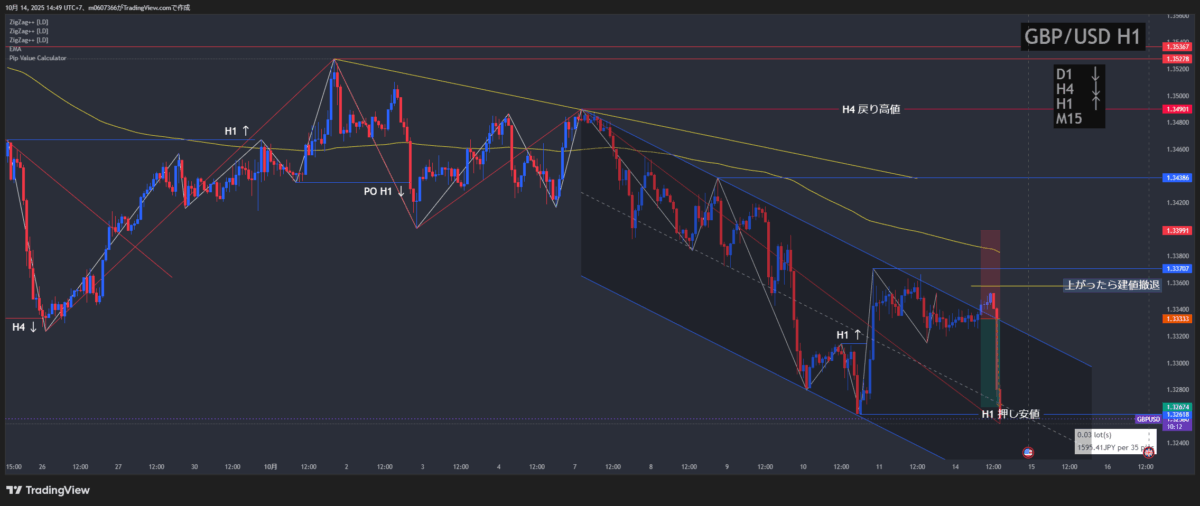Click the purple GBPUSD symbol tag
1200x506 pixels.
tap(1148, 418)
